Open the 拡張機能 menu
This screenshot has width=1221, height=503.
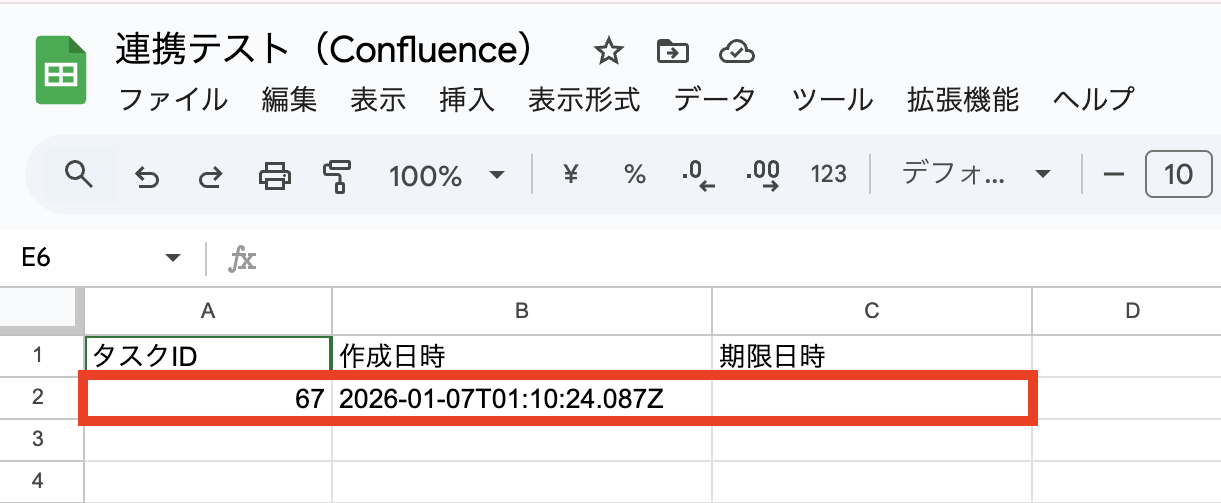click(962, 99)
